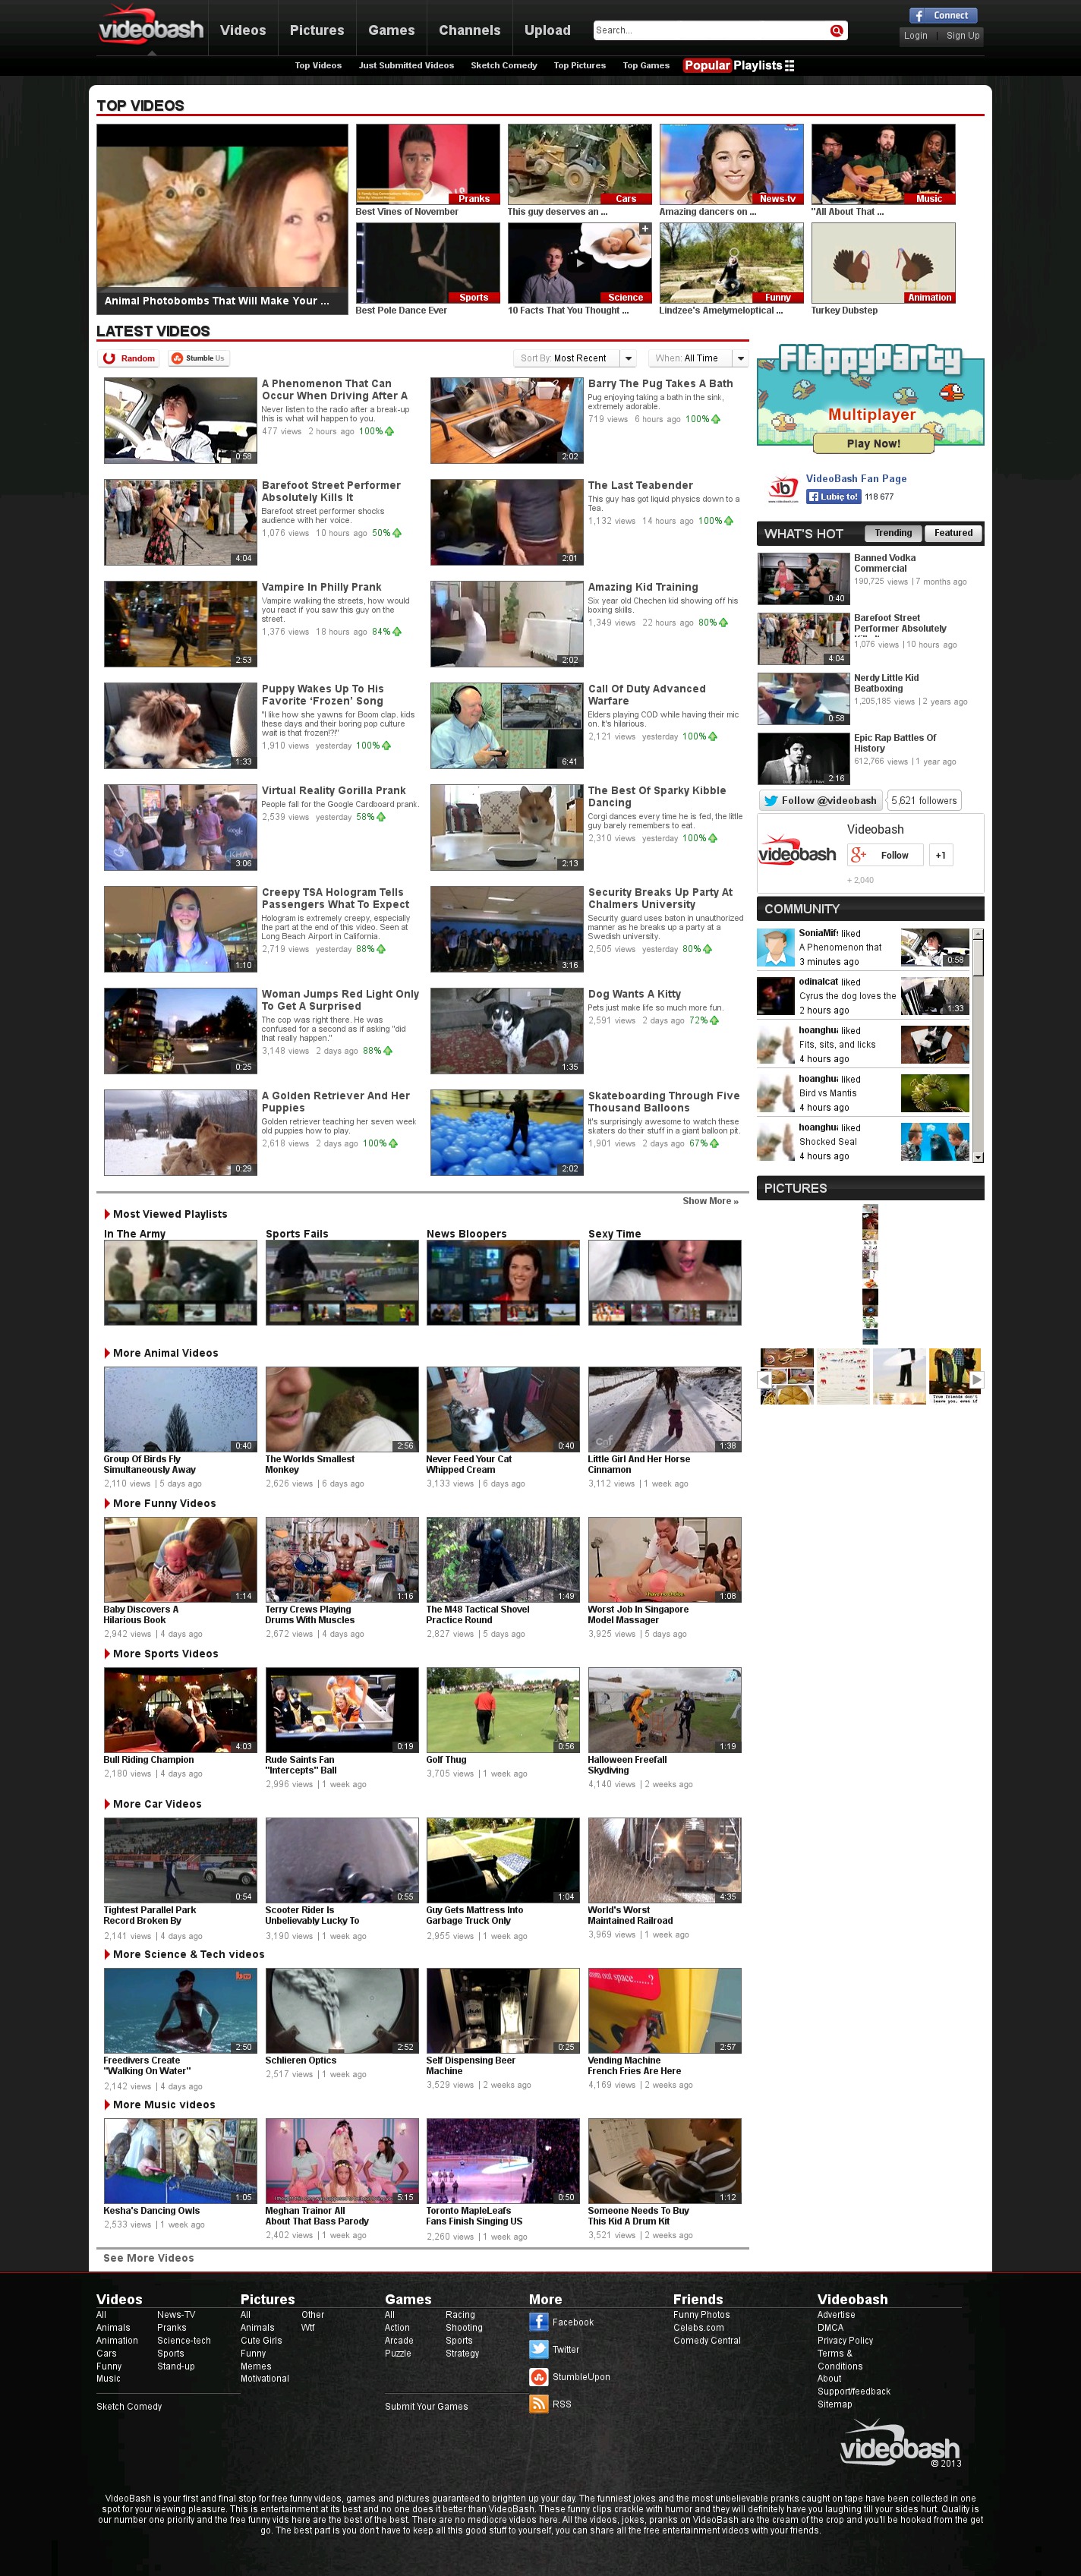
Task: Open the Channels menu
Action: point(469,30)
